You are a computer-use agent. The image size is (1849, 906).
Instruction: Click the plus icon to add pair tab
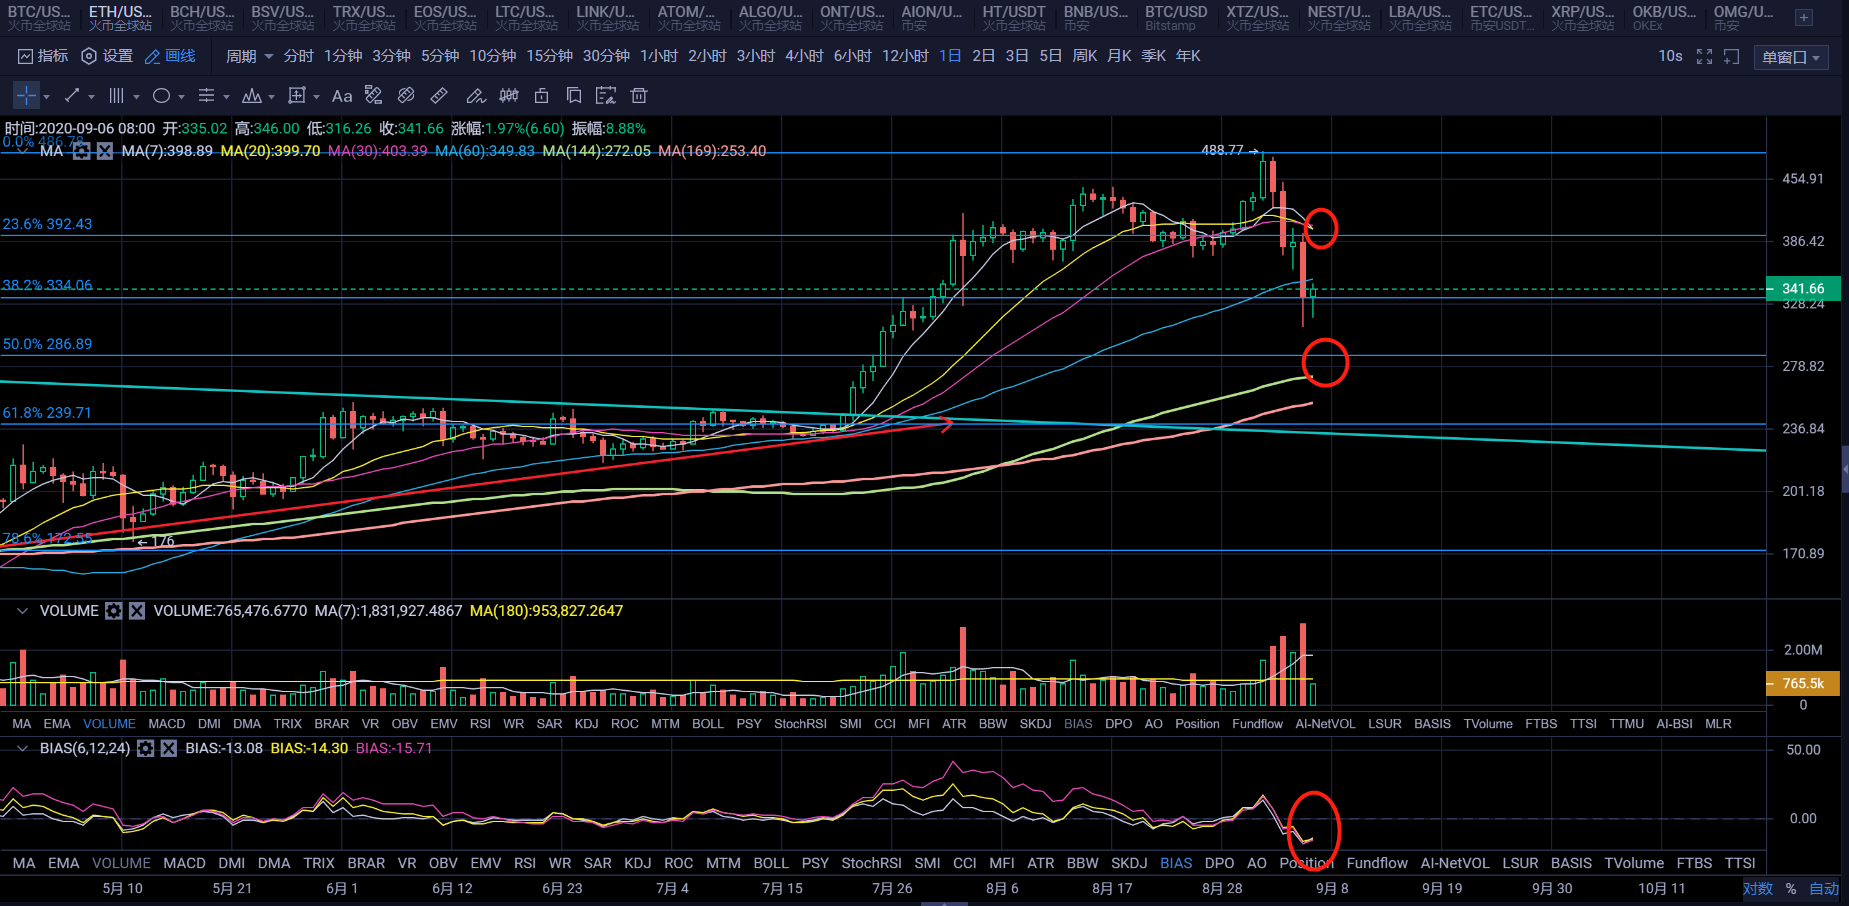[1803, 18]
